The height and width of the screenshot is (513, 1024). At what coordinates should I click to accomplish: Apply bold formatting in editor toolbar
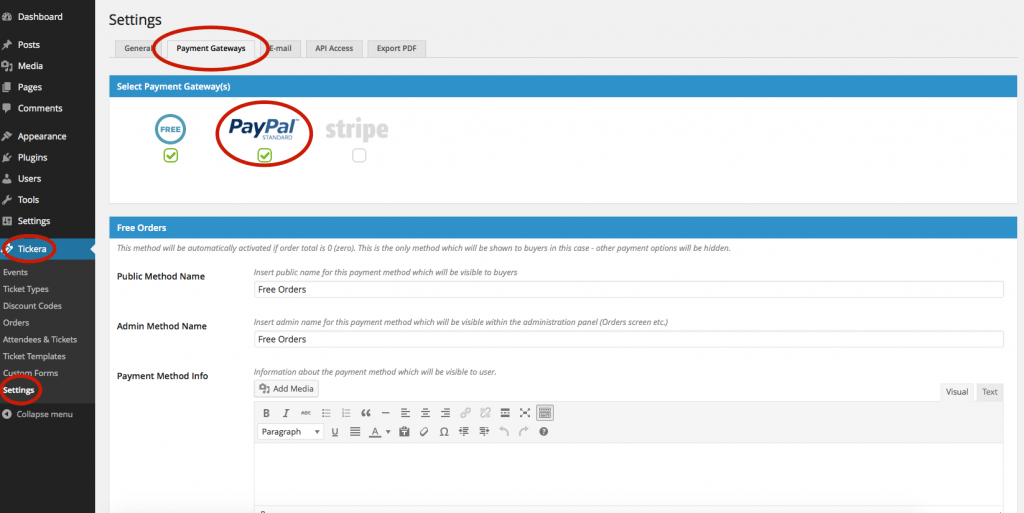[x=266, y=413]
